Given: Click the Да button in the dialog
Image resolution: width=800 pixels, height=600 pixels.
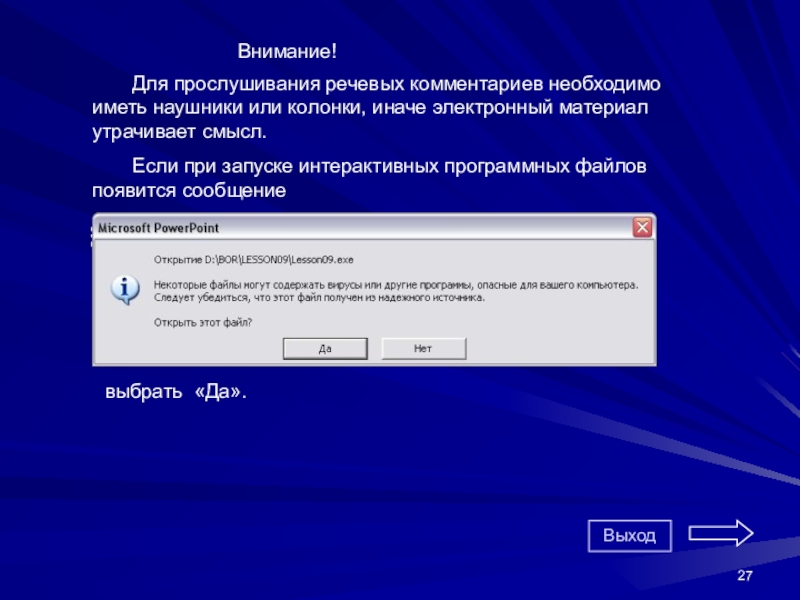Looking at the screenshot, I should point(325,348).
